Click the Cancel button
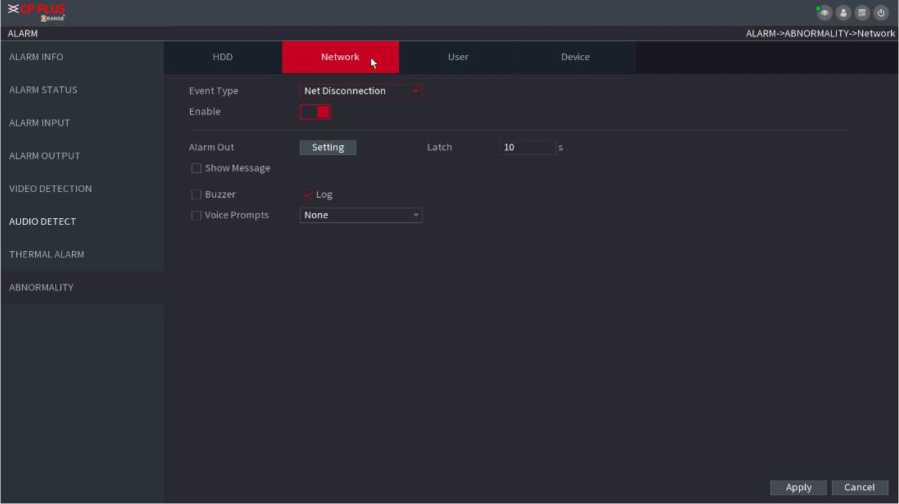The width and height of the screenshot is (899, 504). (859, 487)
